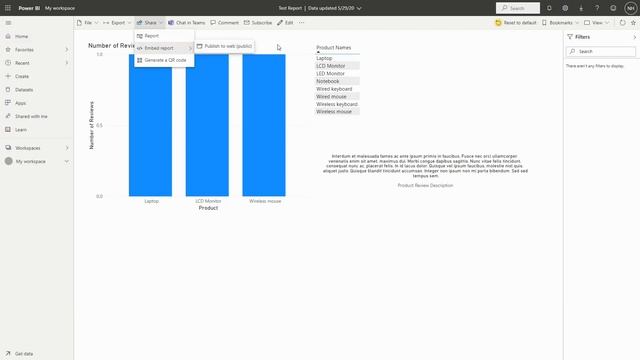640x360 pixels.
Task: Click Reset to default
Action: (516, 23)
